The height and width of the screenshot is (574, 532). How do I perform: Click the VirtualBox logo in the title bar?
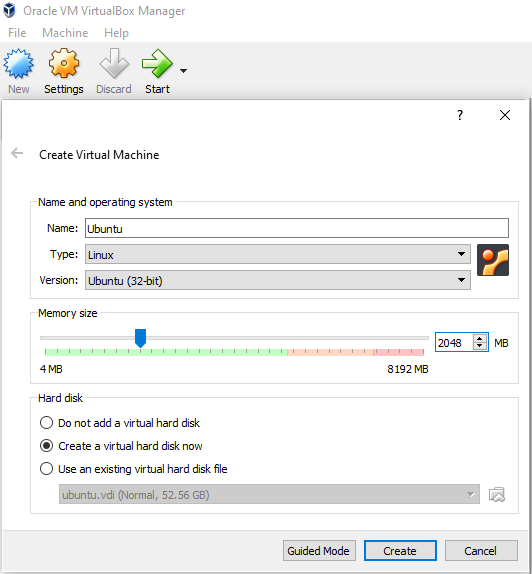pos(10,11)
